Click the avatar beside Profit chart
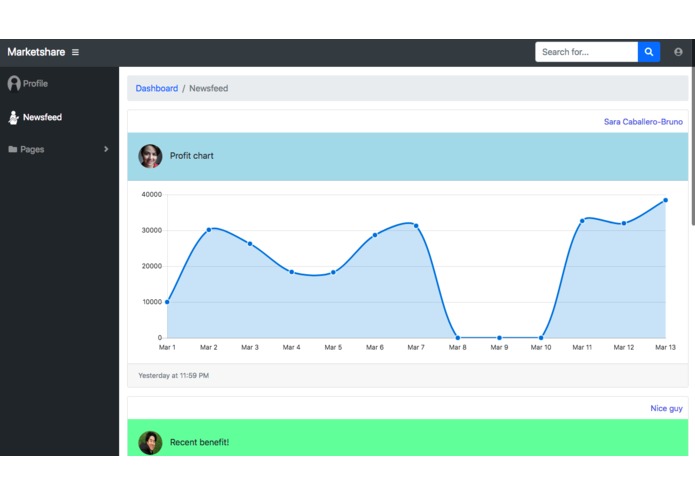Screen dimensions: 695x494 pos(150,156)
